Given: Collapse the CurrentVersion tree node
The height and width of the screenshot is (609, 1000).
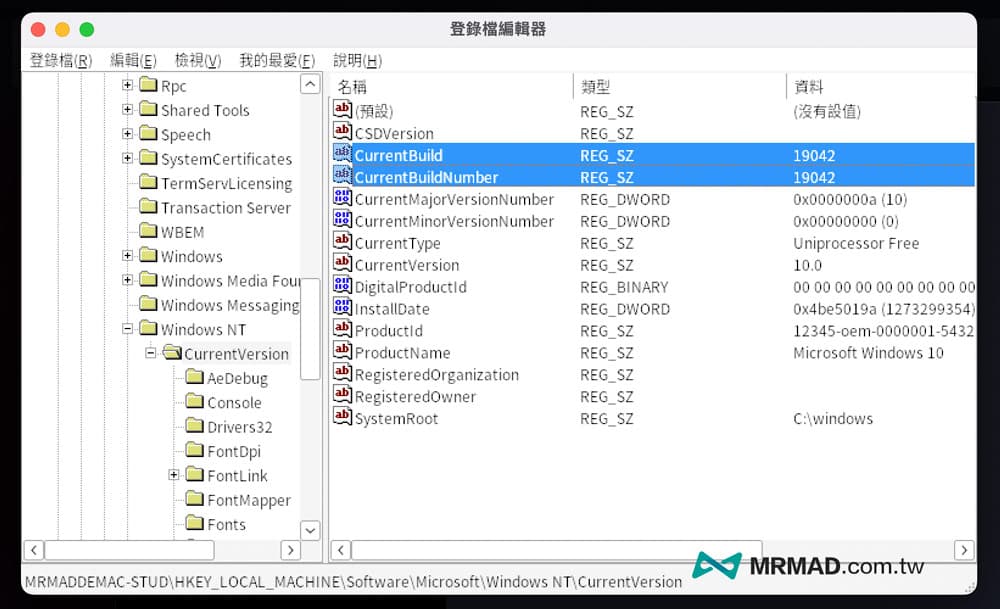Looking at the screenshot, I should click(x=151, y=353).
